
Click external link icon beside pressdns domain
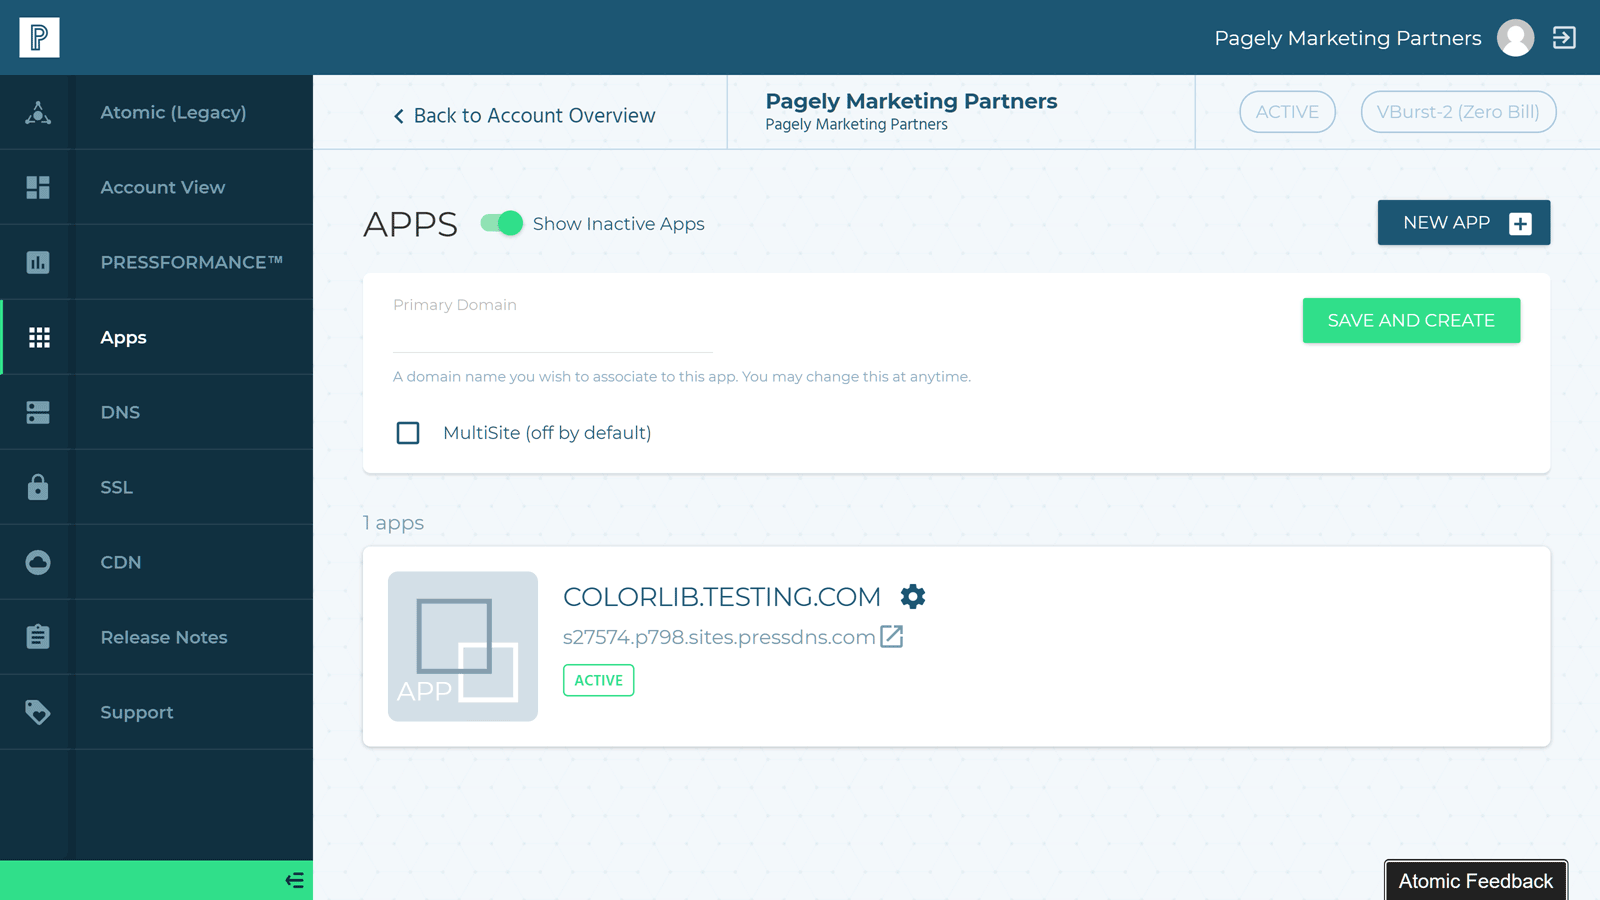892,636
